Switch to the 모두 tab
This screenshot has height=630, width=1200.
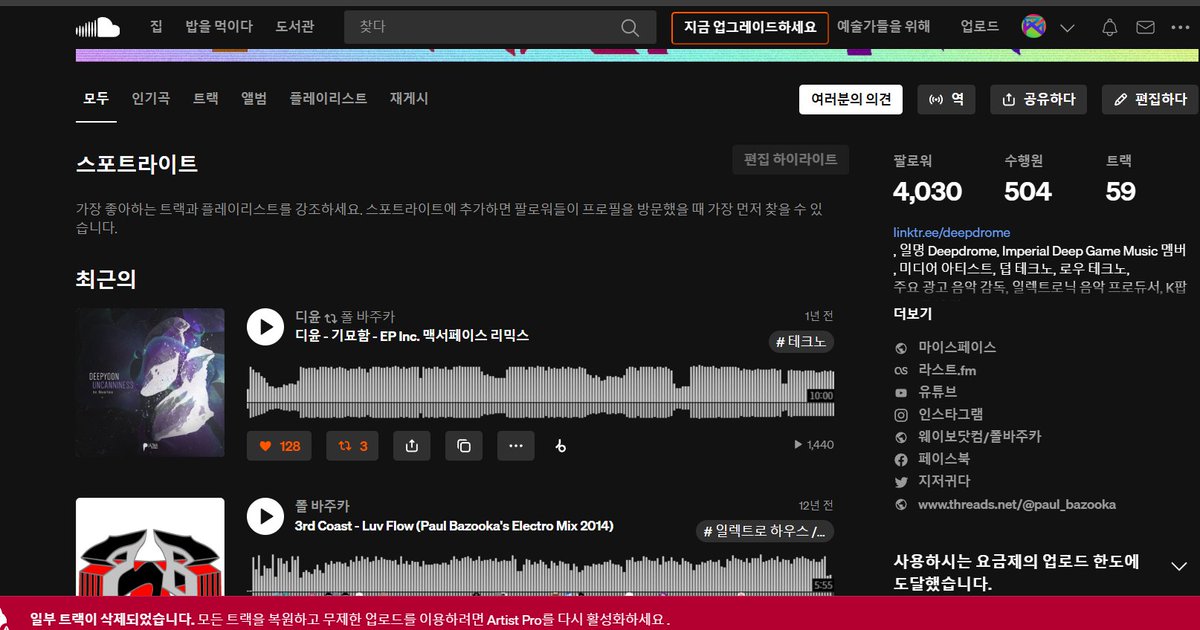(x=96, y=98)
